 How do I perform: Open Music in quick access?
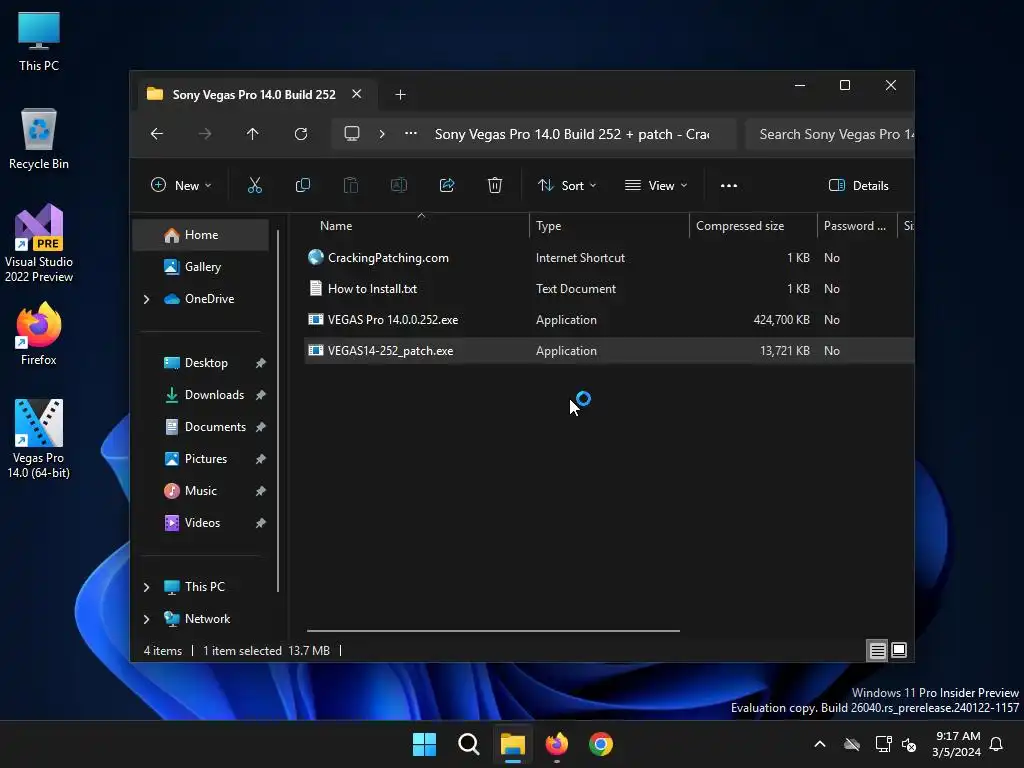[x=200, y=491]
